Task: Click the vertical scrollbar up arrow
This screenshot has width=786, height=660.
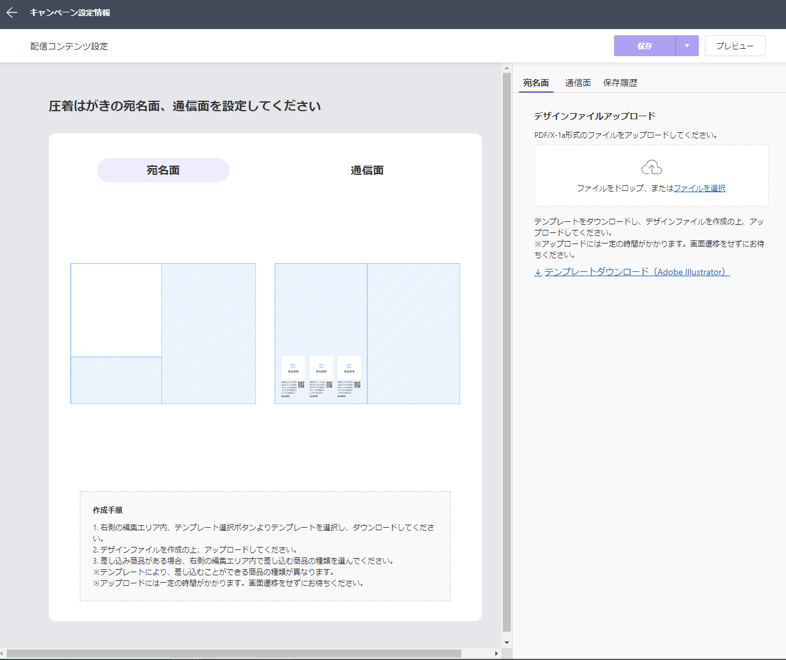Action: pos(507,68)
